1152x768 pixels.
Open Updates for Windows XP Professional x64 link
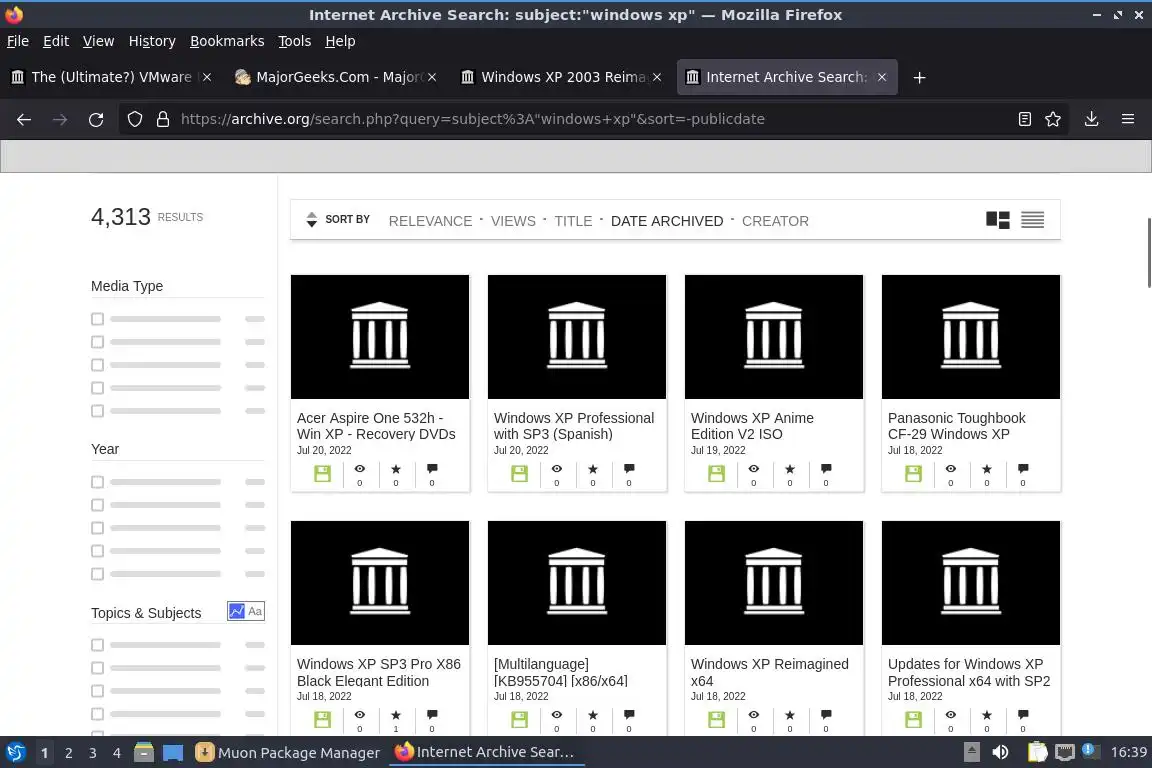click(x=969, y=672)
